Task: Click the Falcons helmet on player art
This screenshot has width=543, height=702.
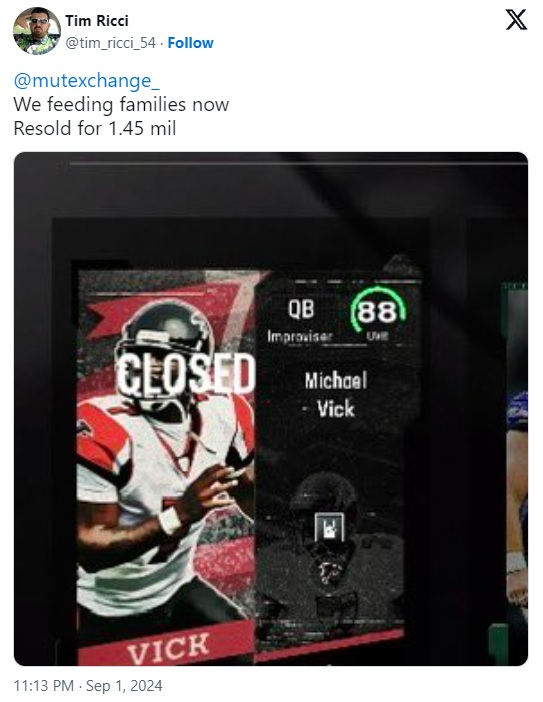Action: (x=165, y=328)
